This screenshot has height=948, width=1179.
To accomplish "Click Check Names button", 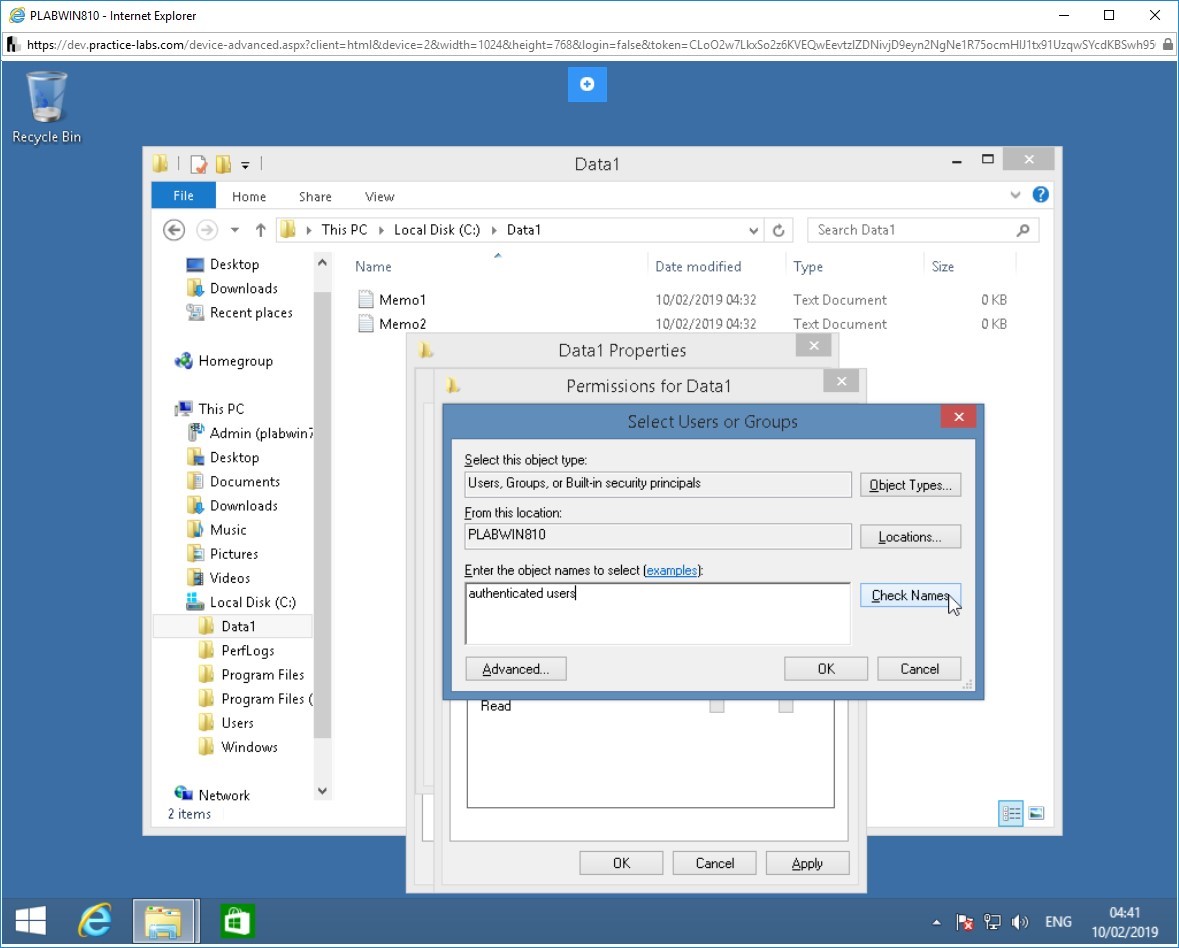I will pyautogui.click(x=911, y=595).
